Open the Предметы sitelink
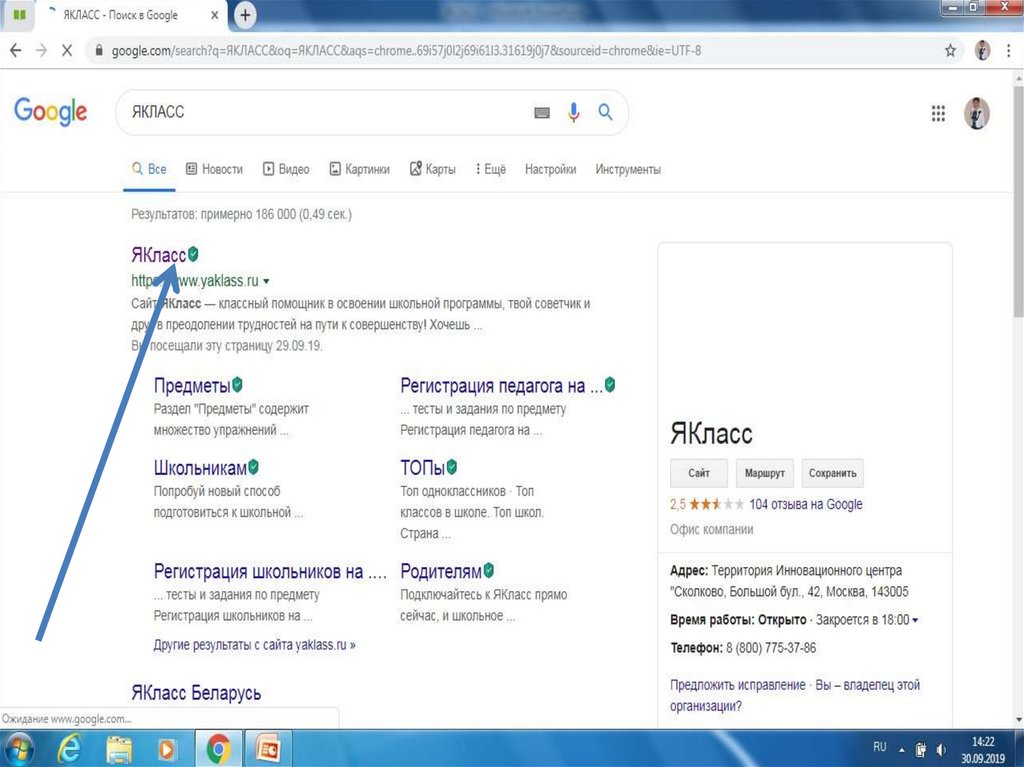The image size is (1024, 767). pos(192,385)
